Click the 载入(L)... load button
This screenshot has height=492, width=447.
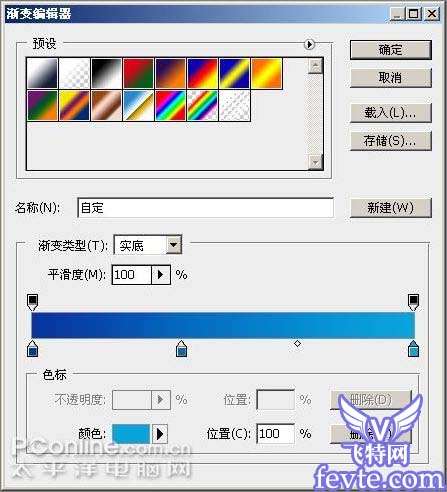click(391, 113)
